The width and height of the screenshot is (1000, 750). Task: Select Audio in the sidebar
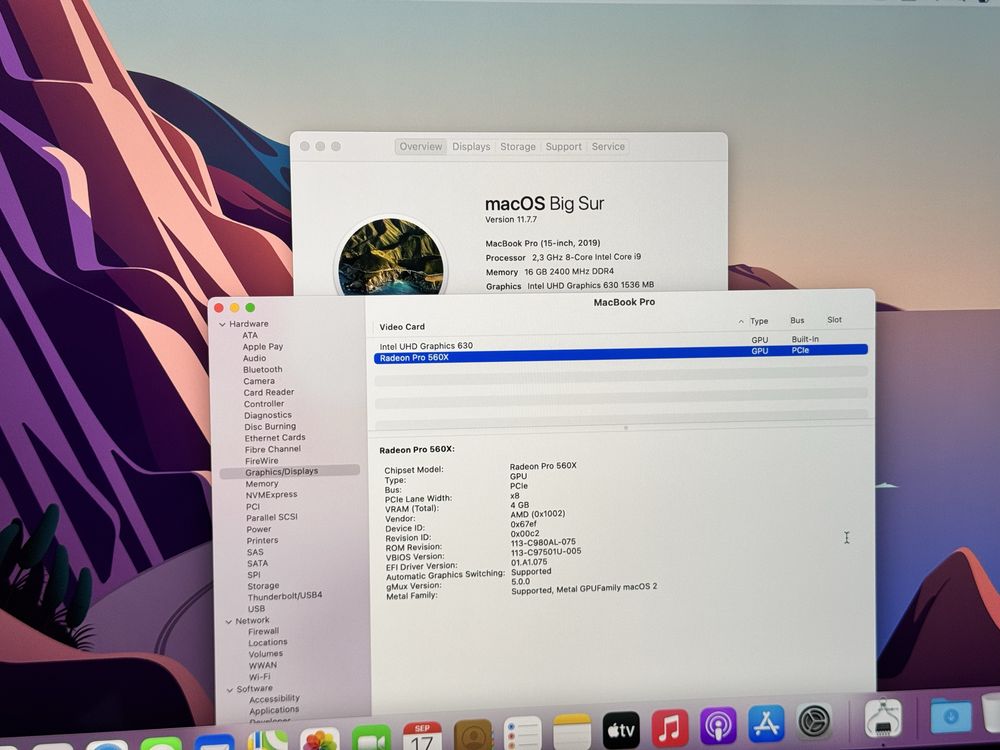point(254,358)
